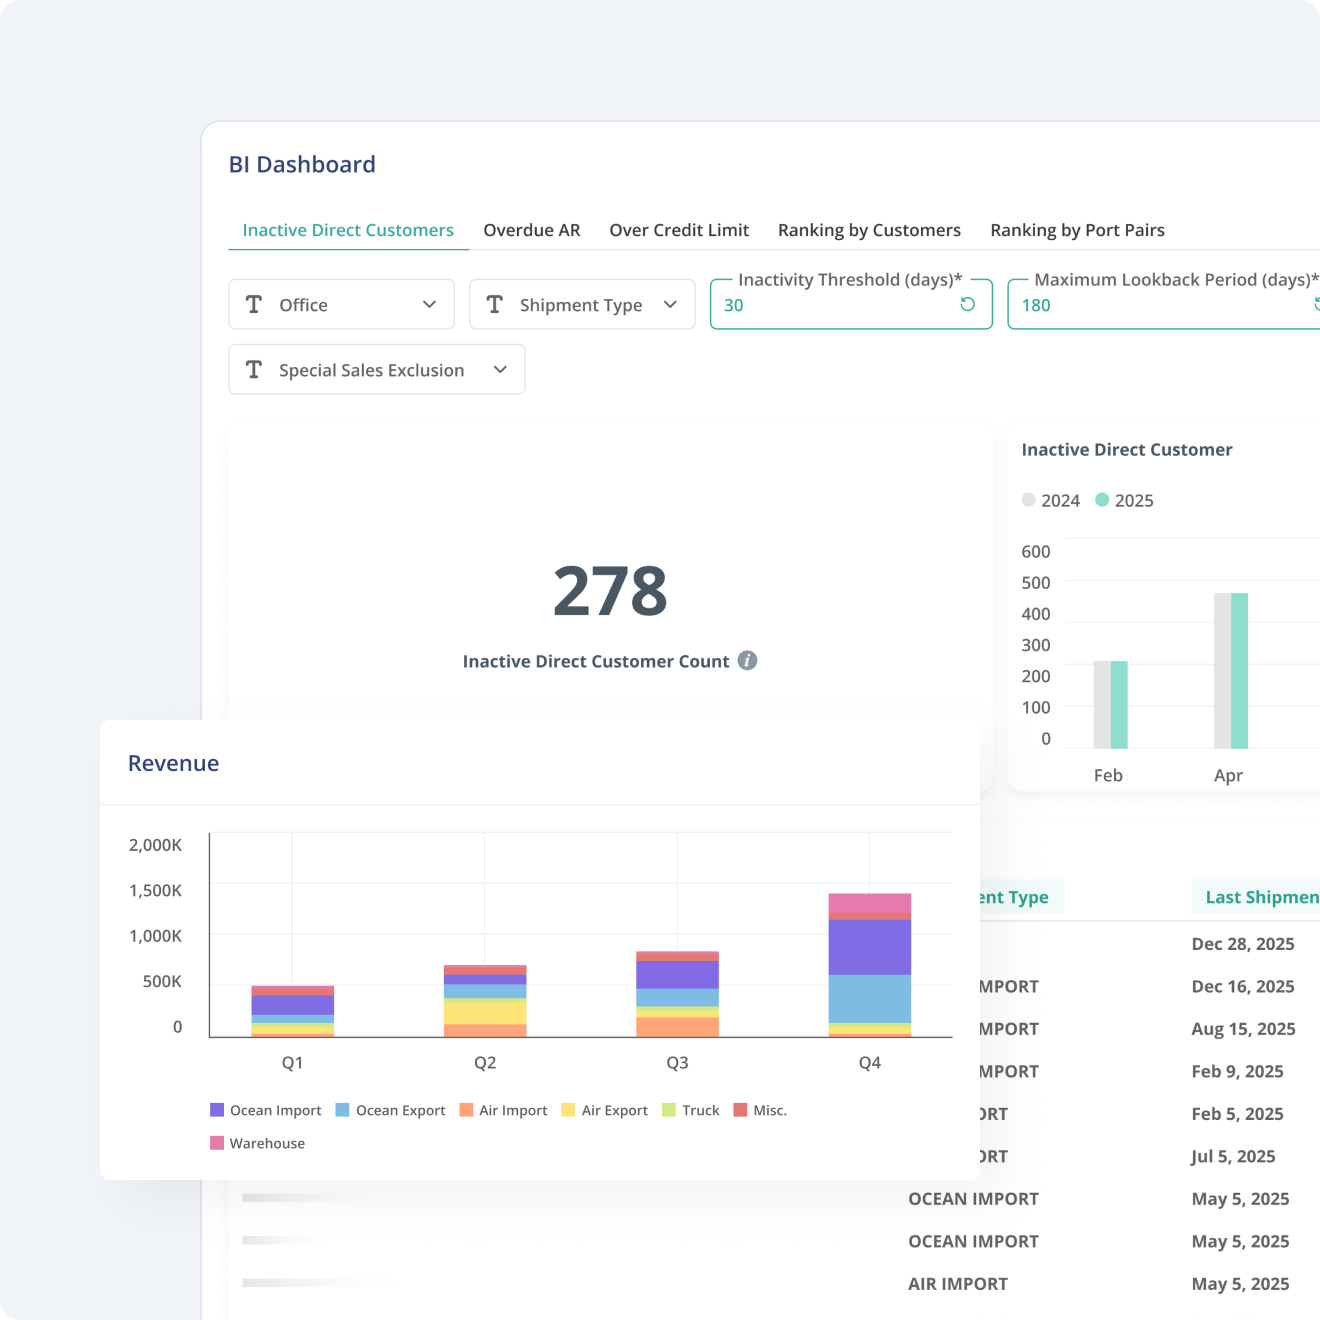Click the Shipment Type filter icon
This screenshot has width=1320, height=1320.
494,304
